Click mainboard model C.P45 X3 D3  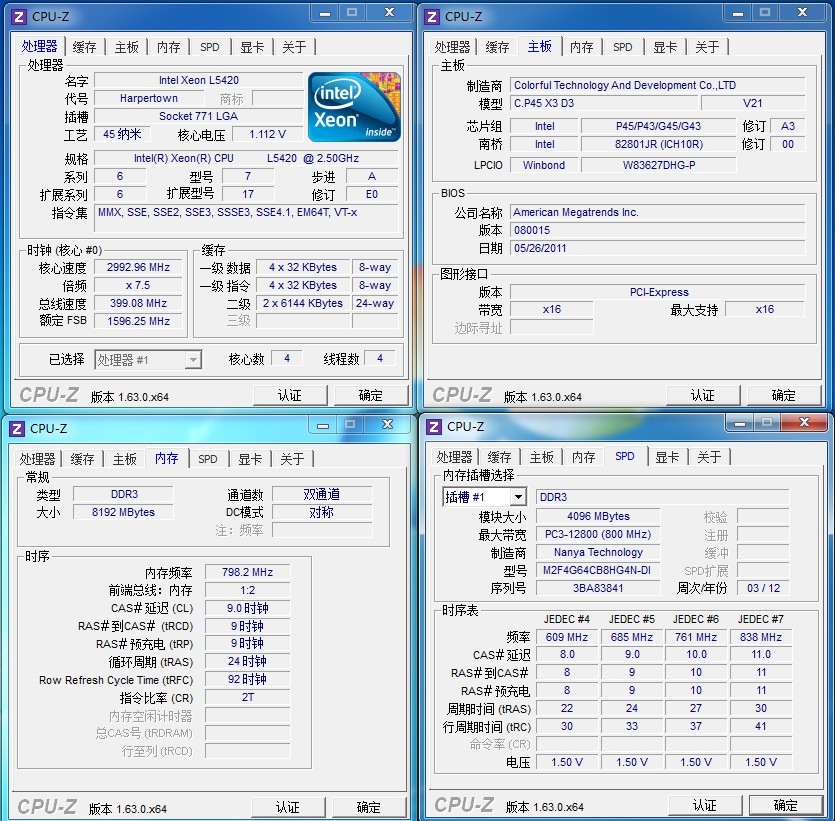point(603,103)
